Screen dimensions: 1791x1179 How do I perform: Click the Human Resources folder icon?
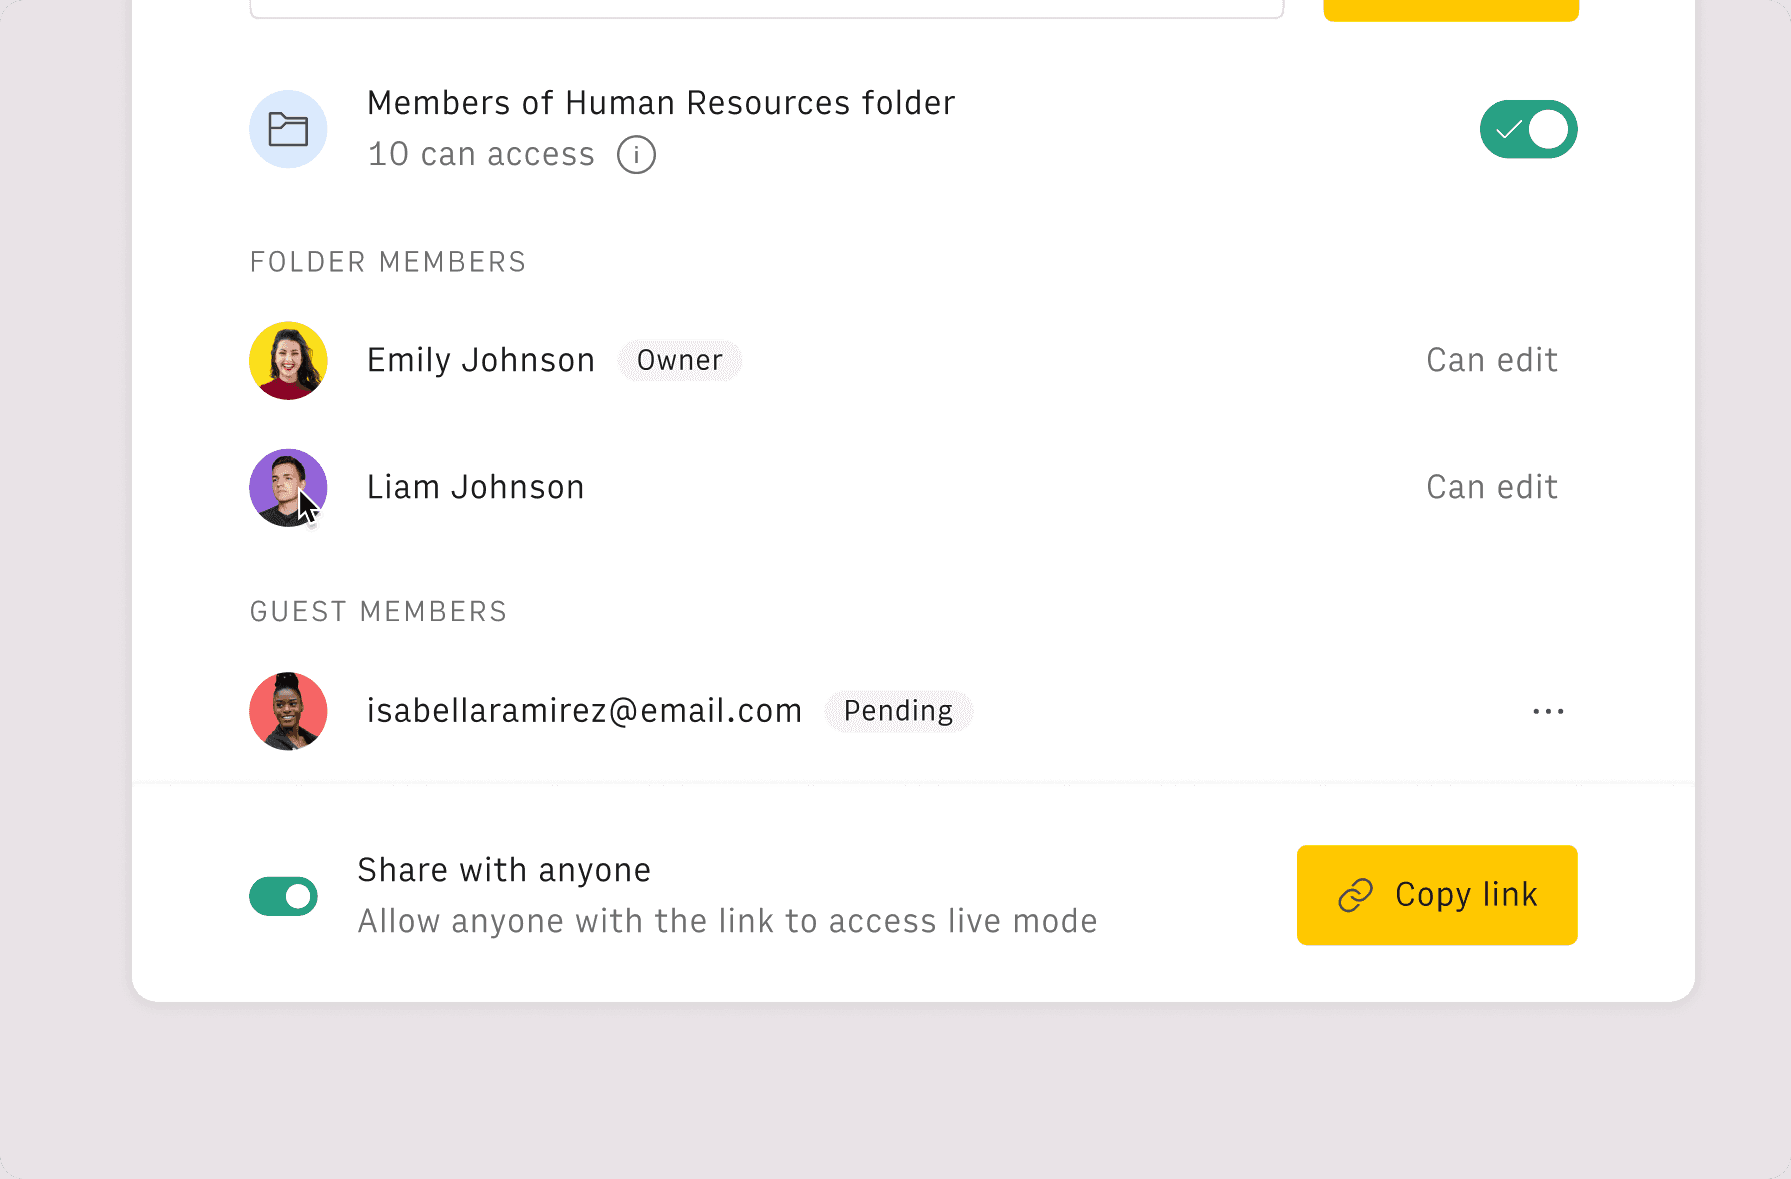(288, 129)
